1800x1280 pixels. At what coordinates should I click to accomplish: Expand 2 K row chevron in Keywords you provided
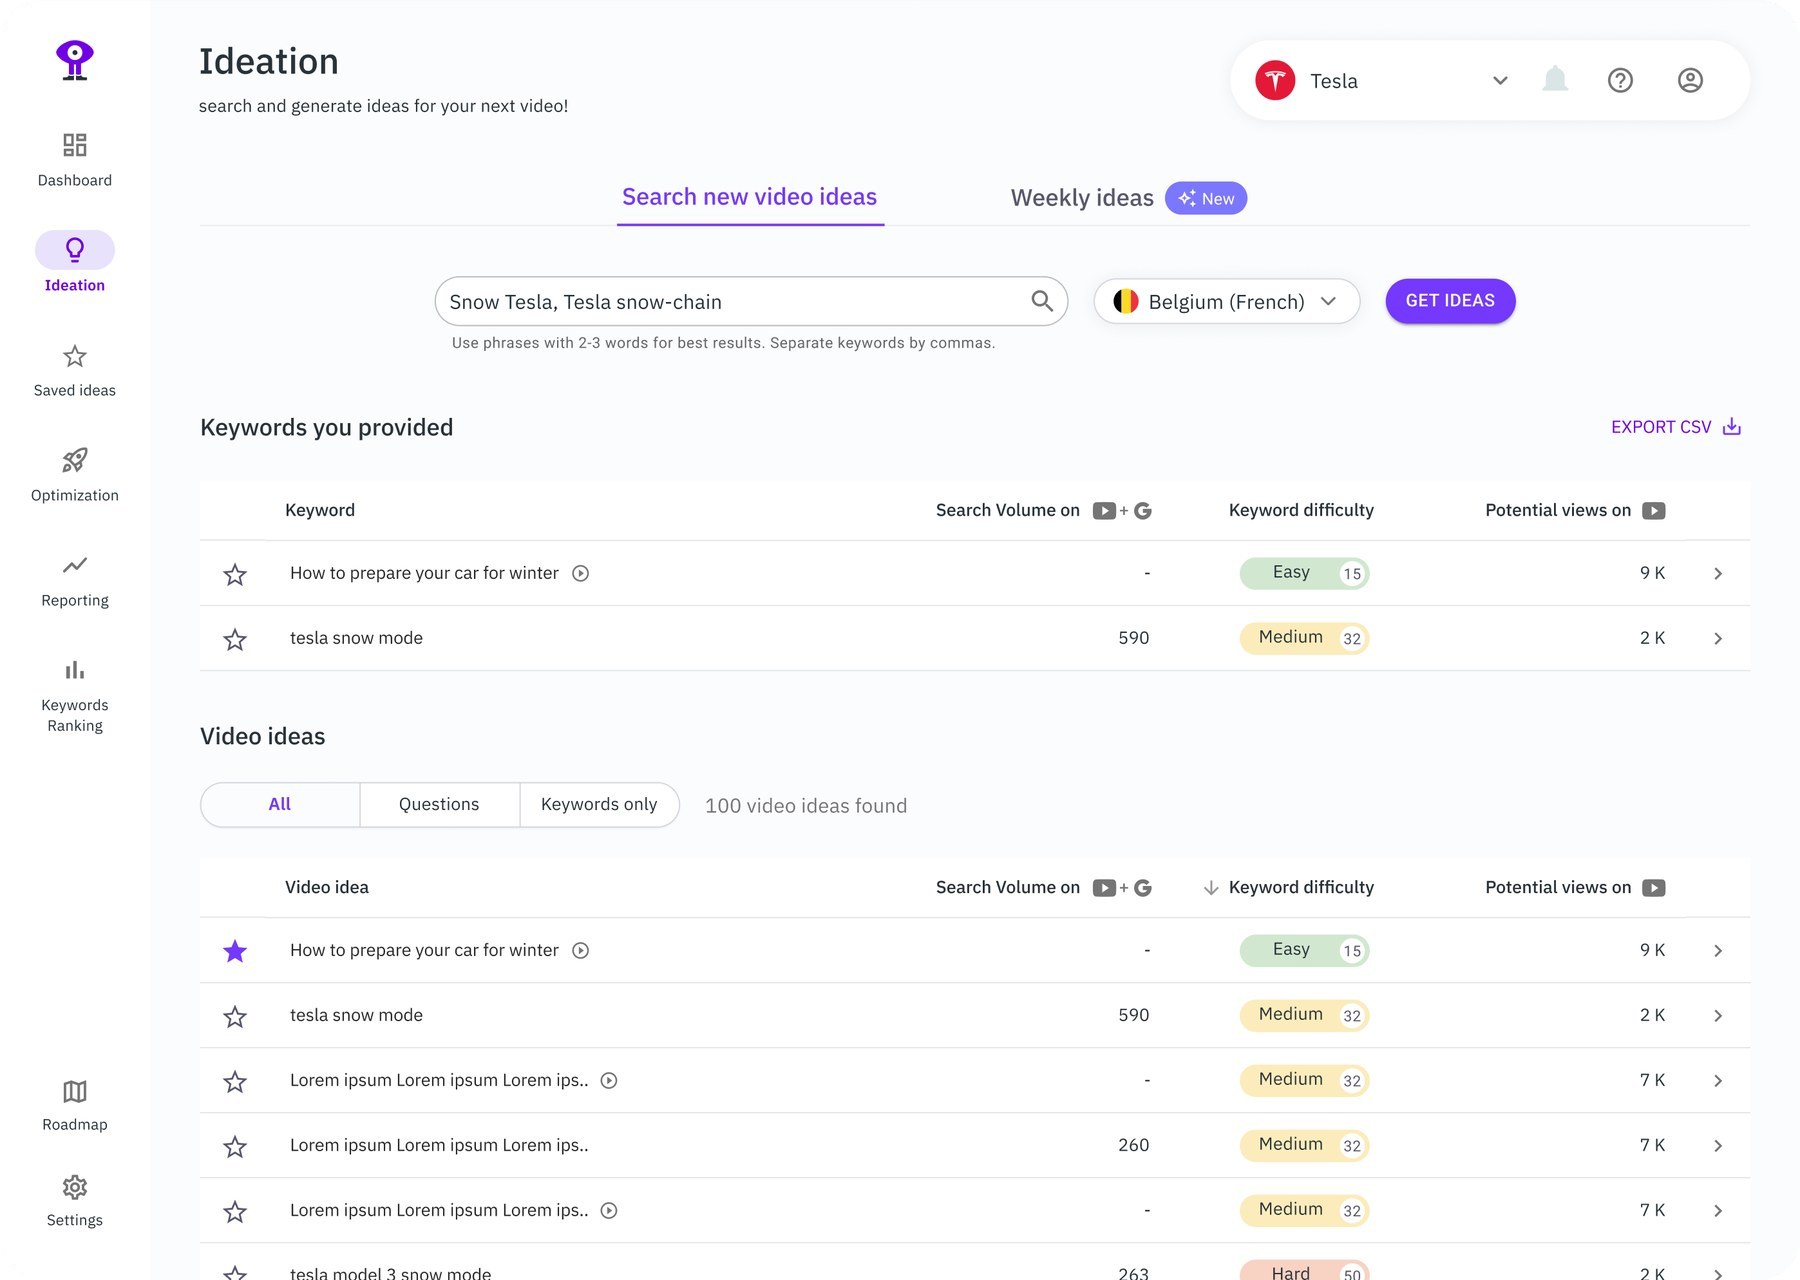1718,638
